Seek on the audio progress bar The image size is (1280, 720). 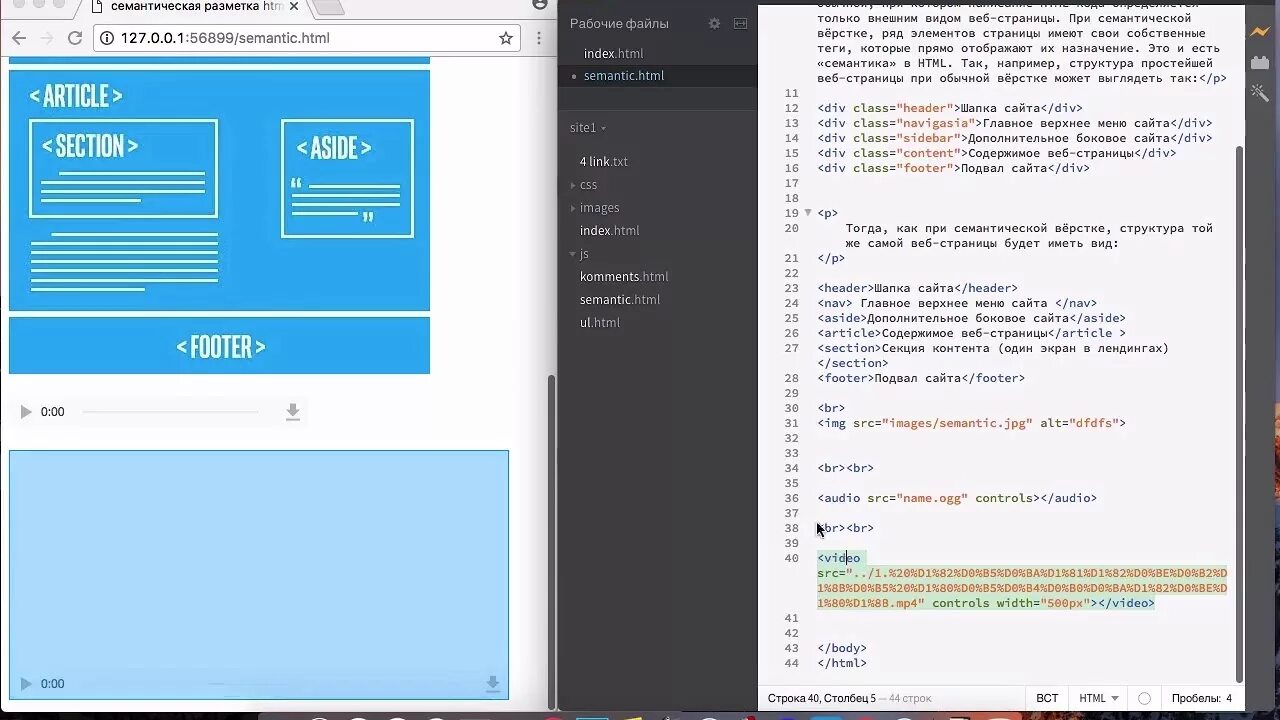[x=170, y=412]
